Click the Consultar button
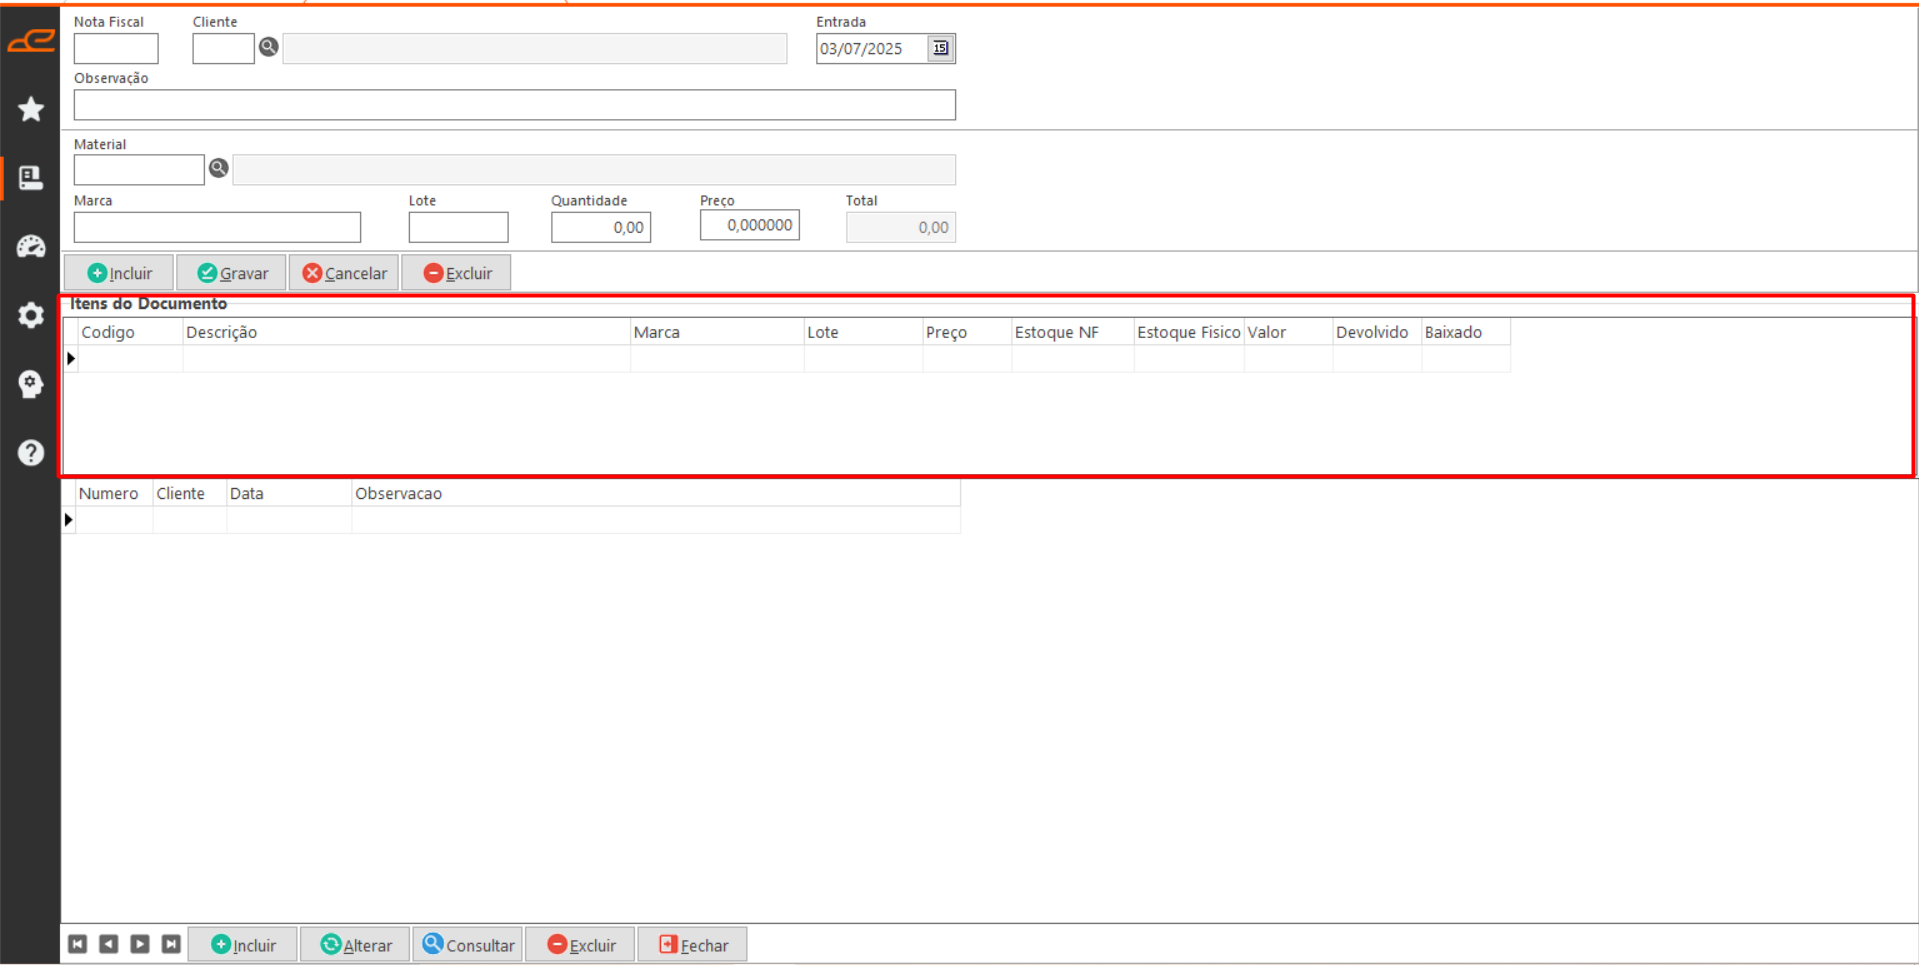Screen dimensions: 1919x965 click(468, 945)
